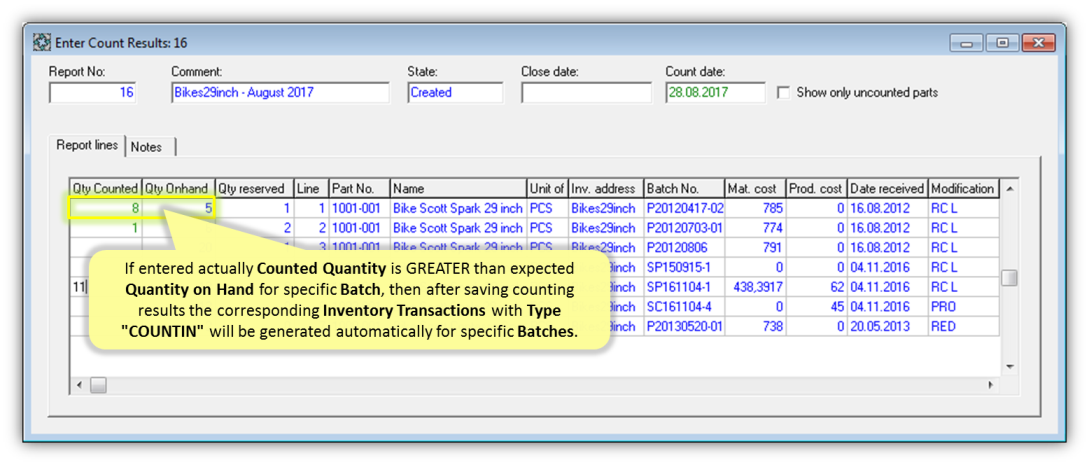Select batch P20120806 cell
The image size is (1089, 465).
pyautogui.click(x=684, y=247)
